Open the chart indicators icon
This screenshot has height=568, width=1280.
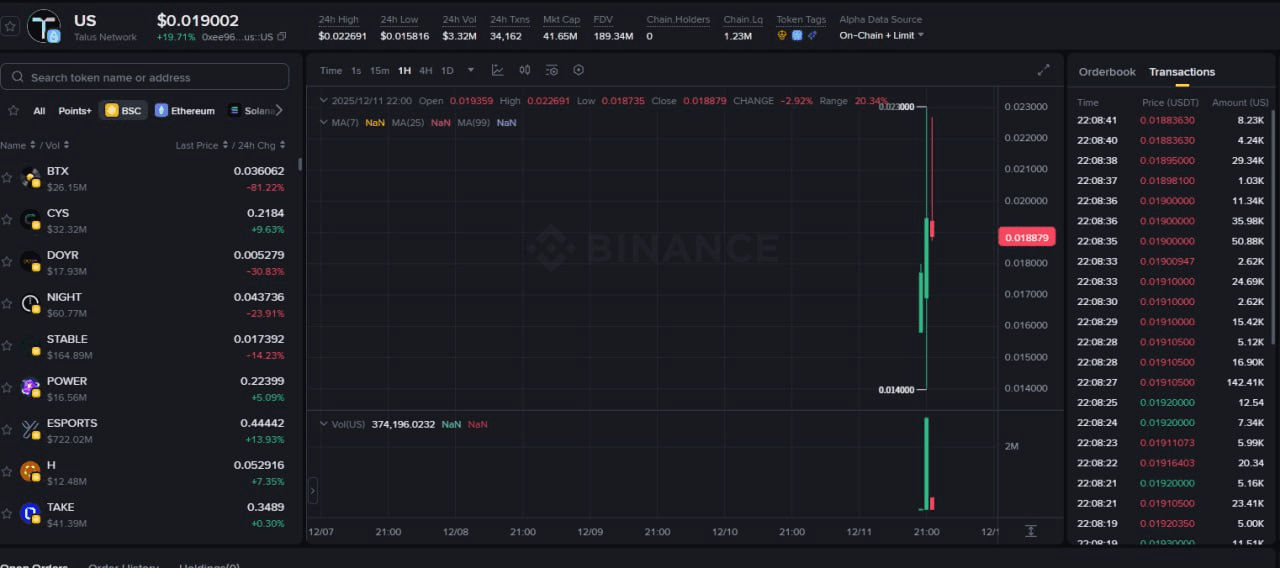coord(497,70)
